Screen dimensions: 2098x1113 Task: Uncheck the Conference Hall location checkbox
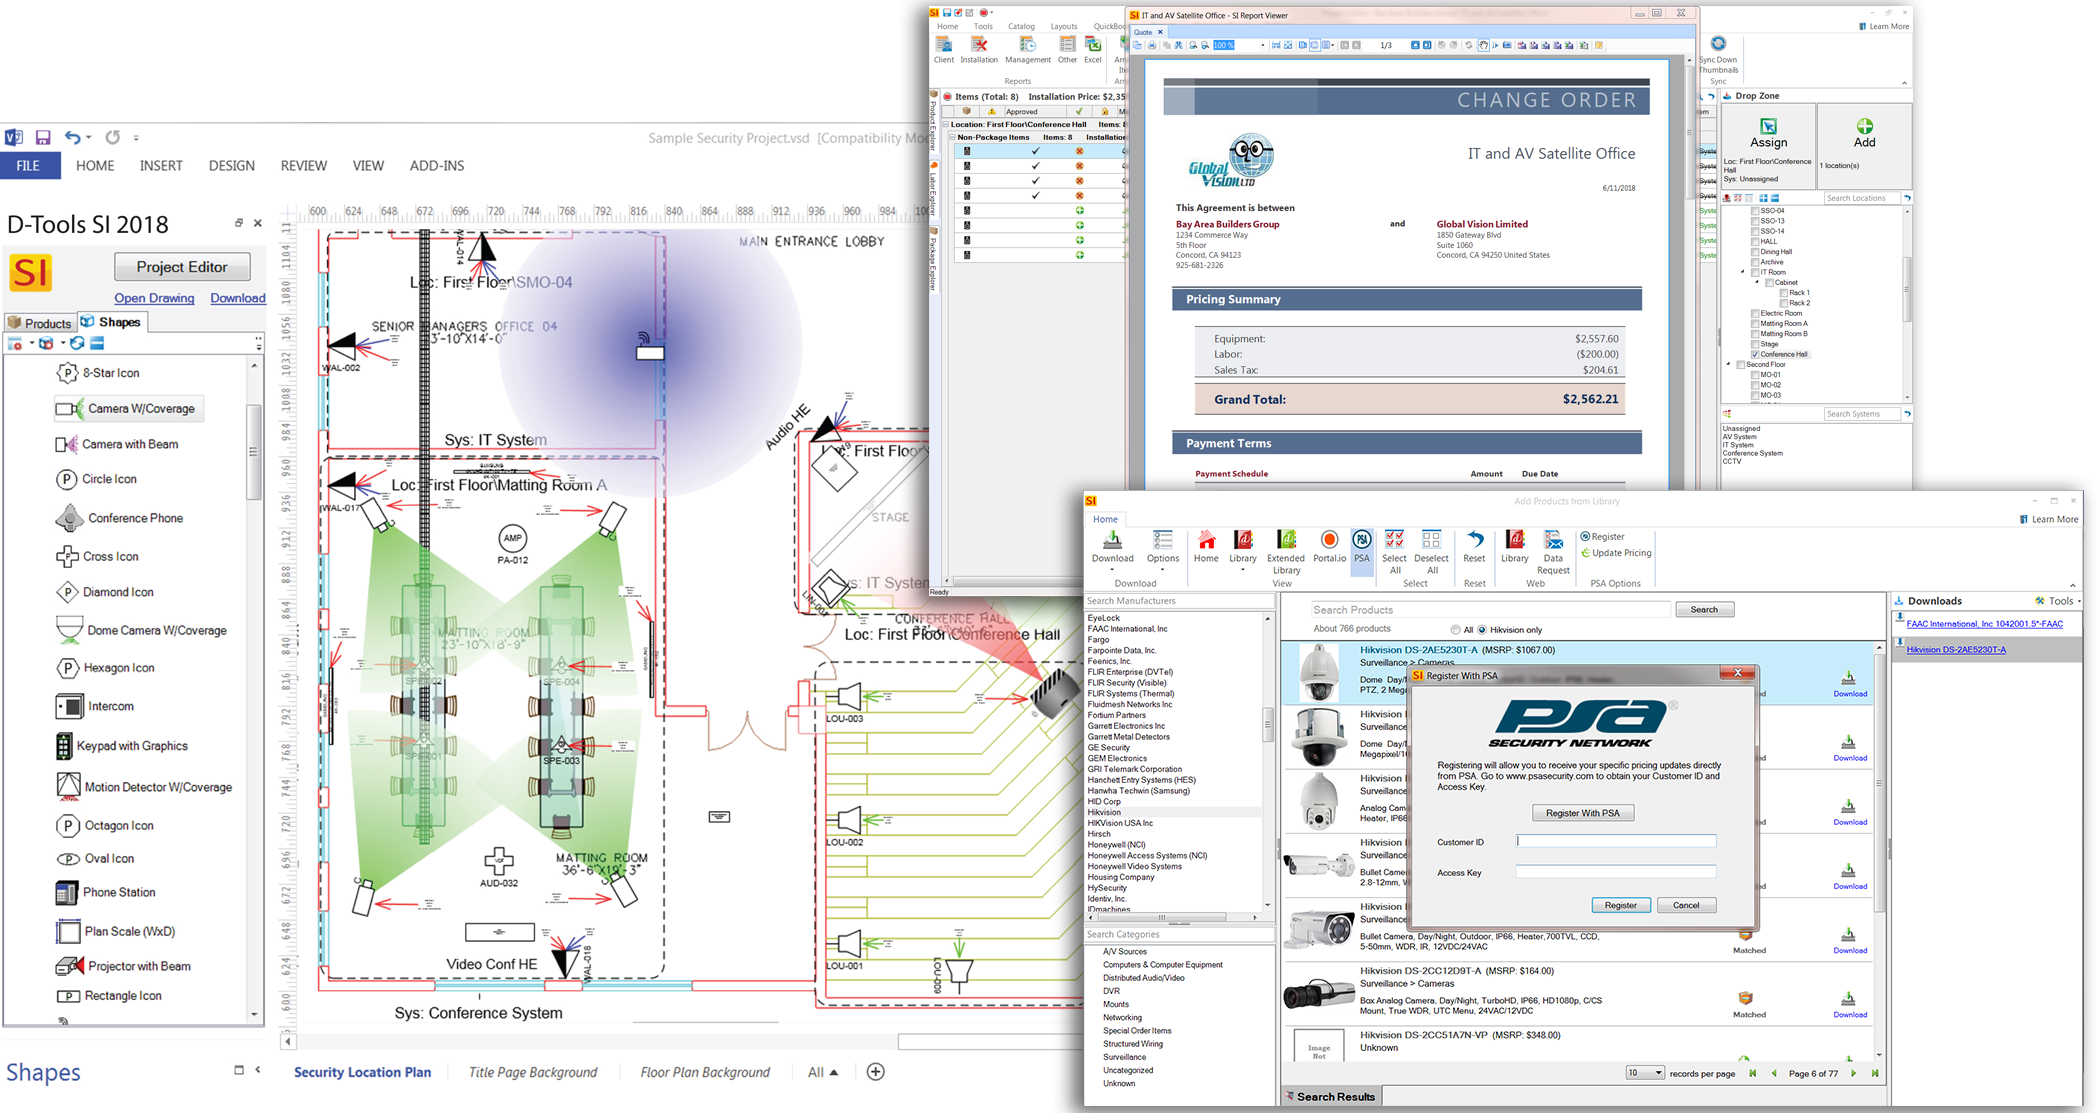coord(1755,354)
